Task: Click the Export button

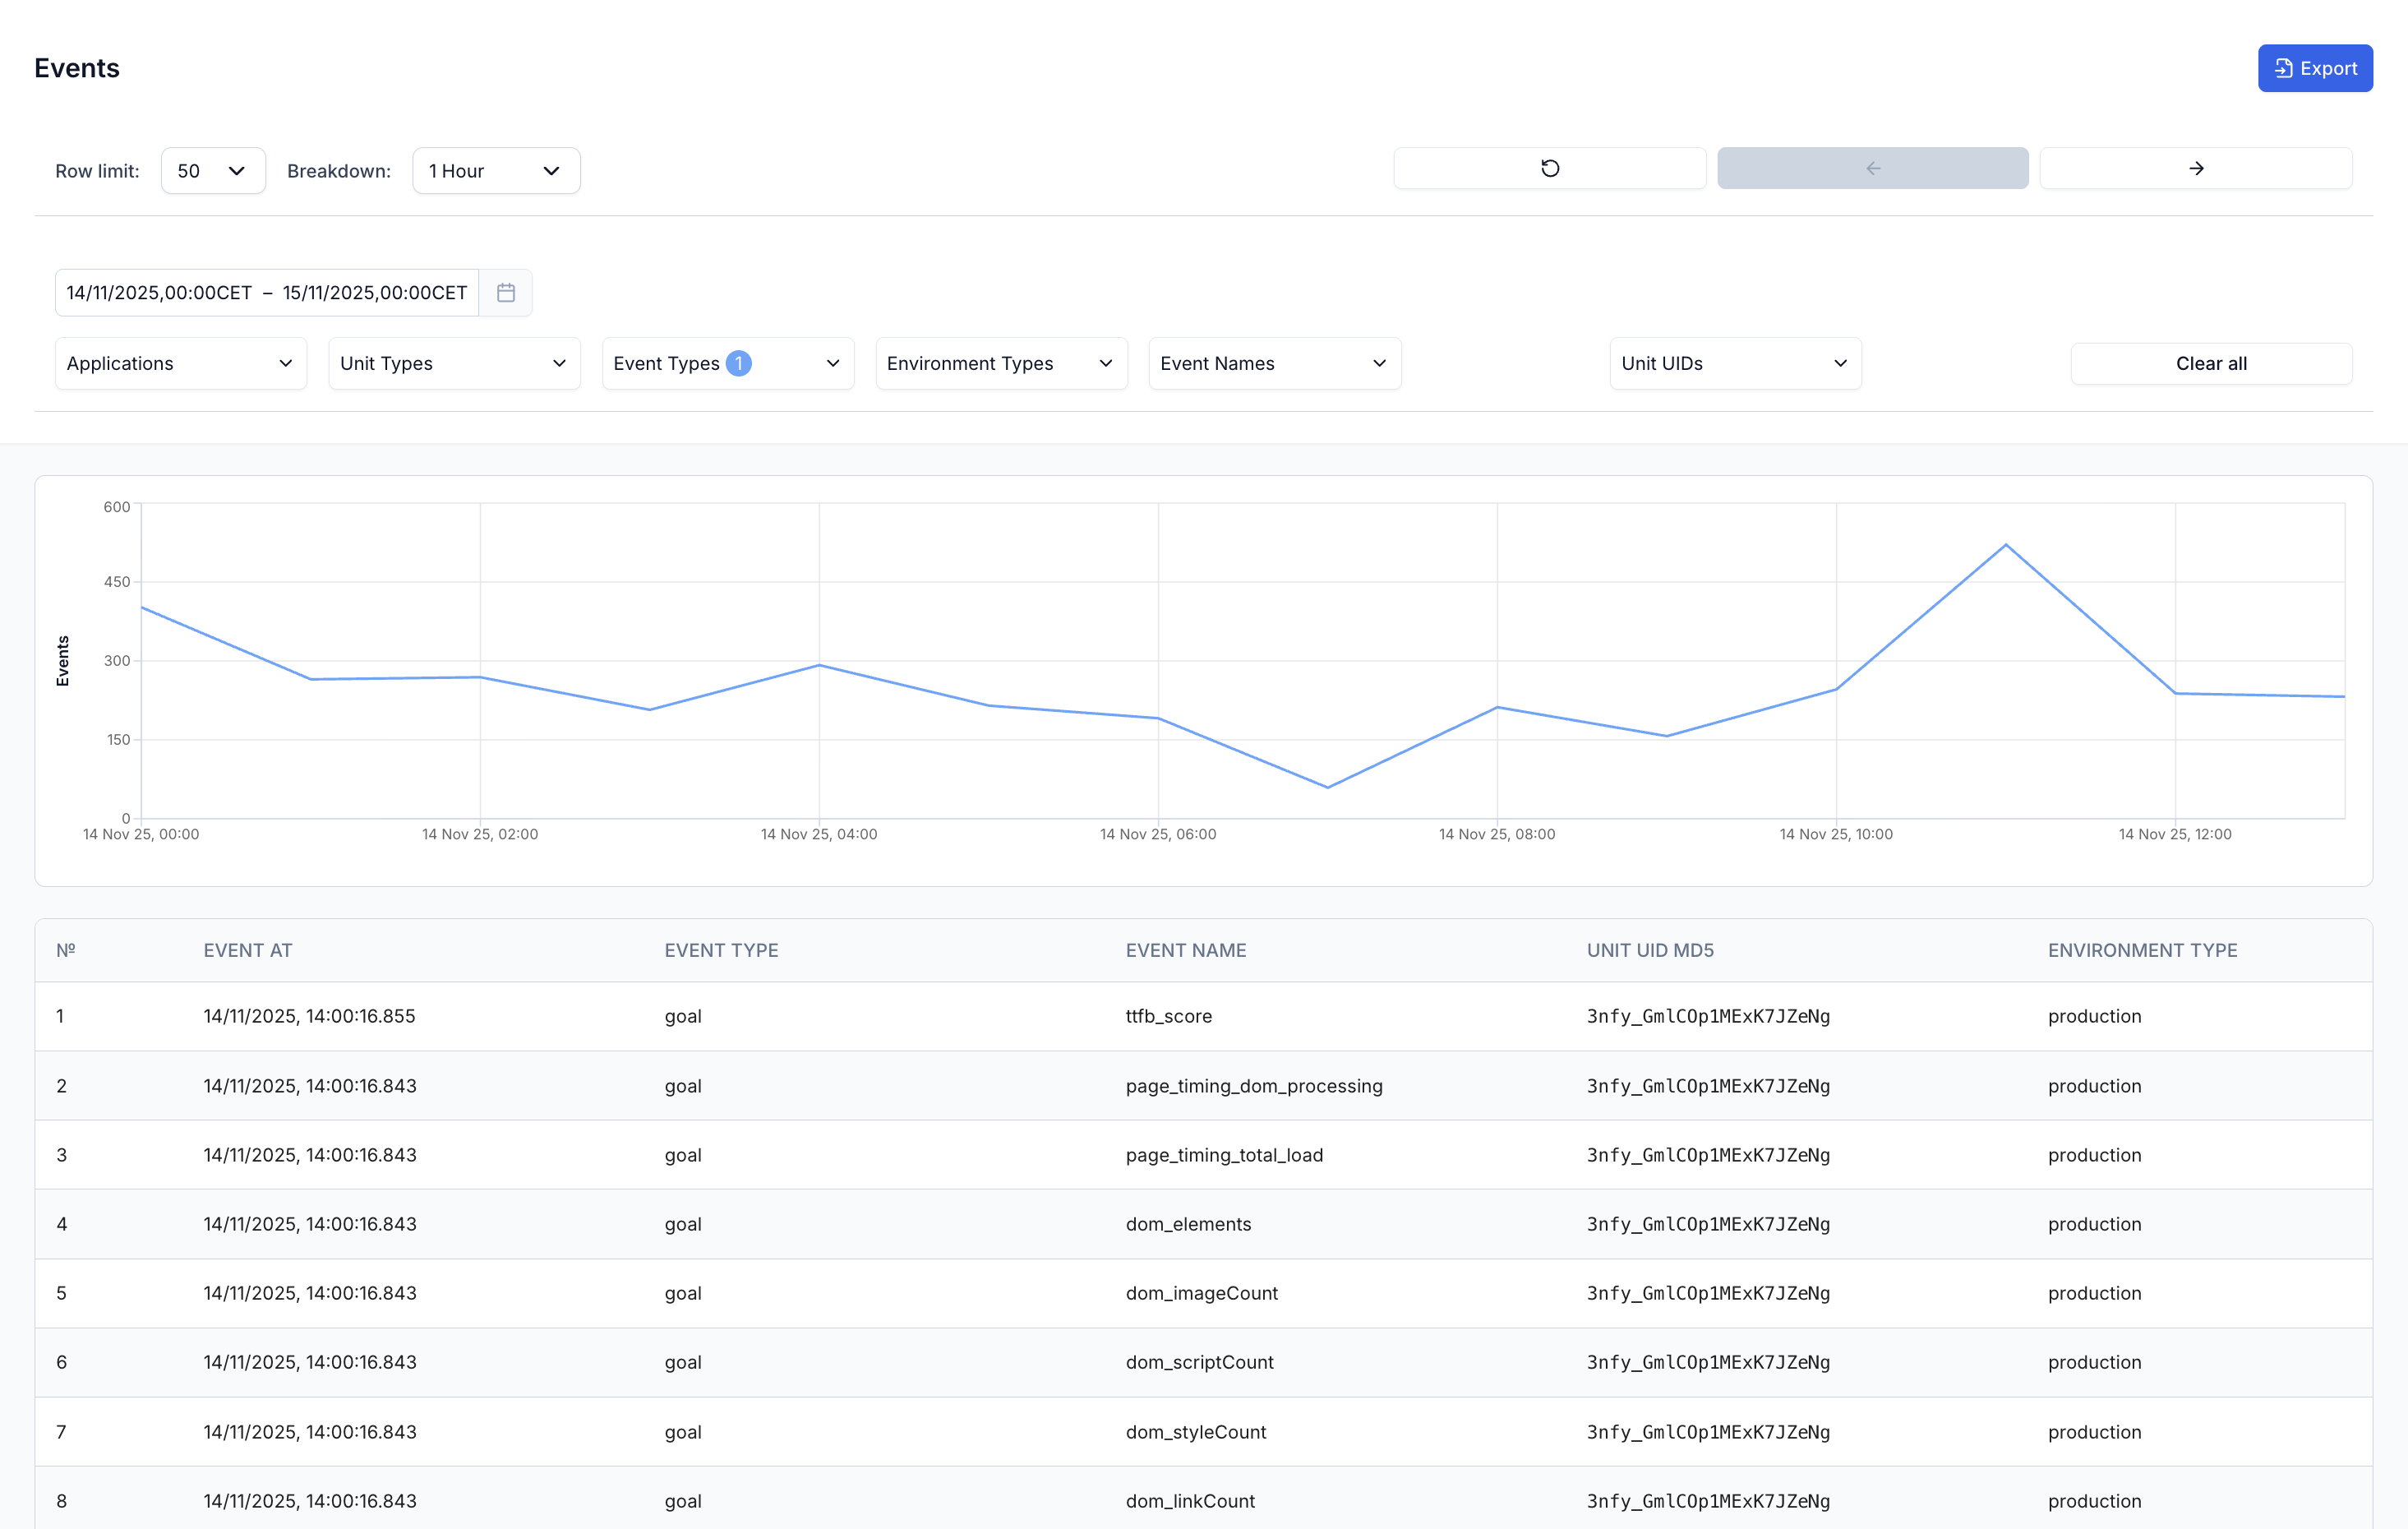Action: [x=2314, y=68]
